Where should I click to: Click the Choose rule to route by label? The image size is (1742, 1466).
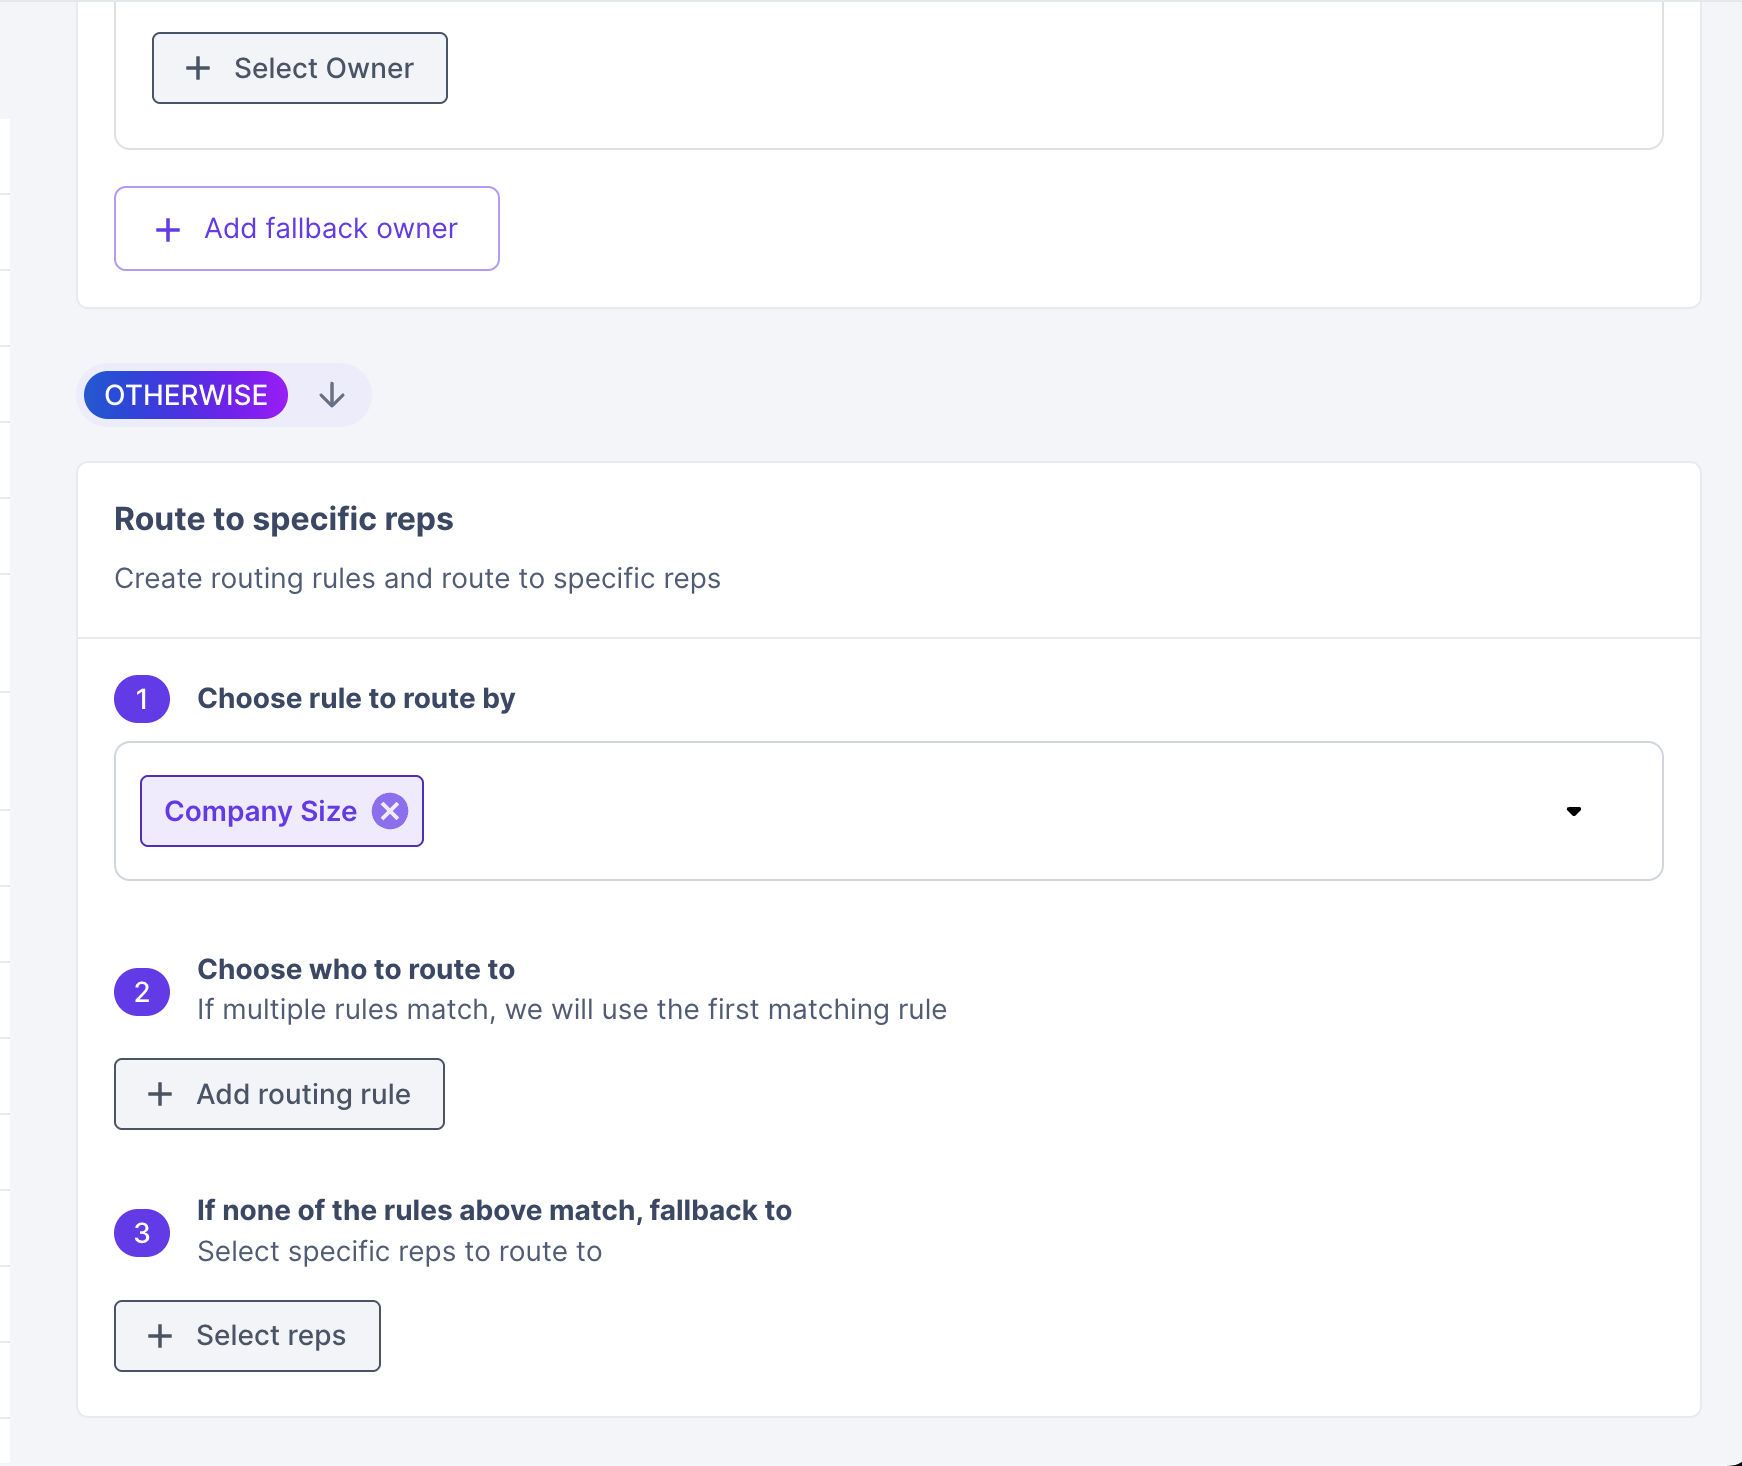click(x=355, y=698)
